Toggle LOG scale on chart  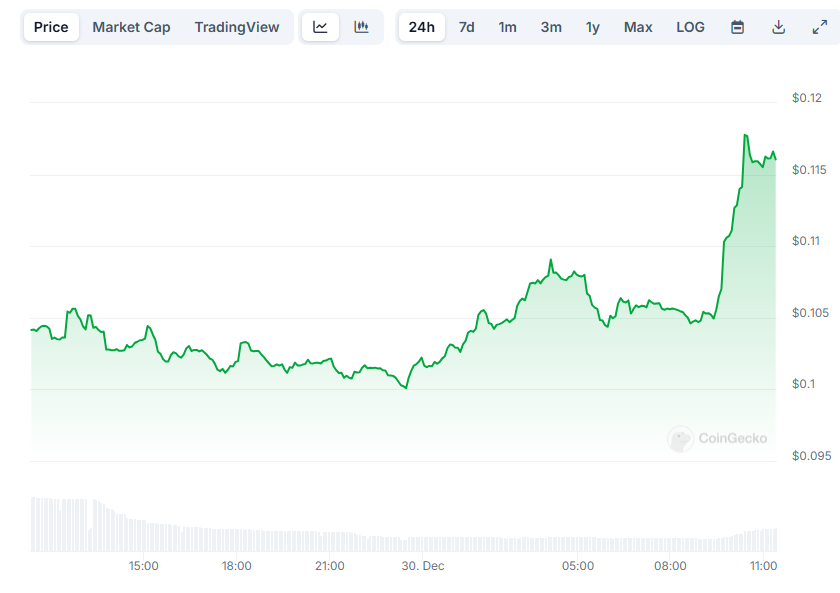pyautogui.click(x=690, y=27)
